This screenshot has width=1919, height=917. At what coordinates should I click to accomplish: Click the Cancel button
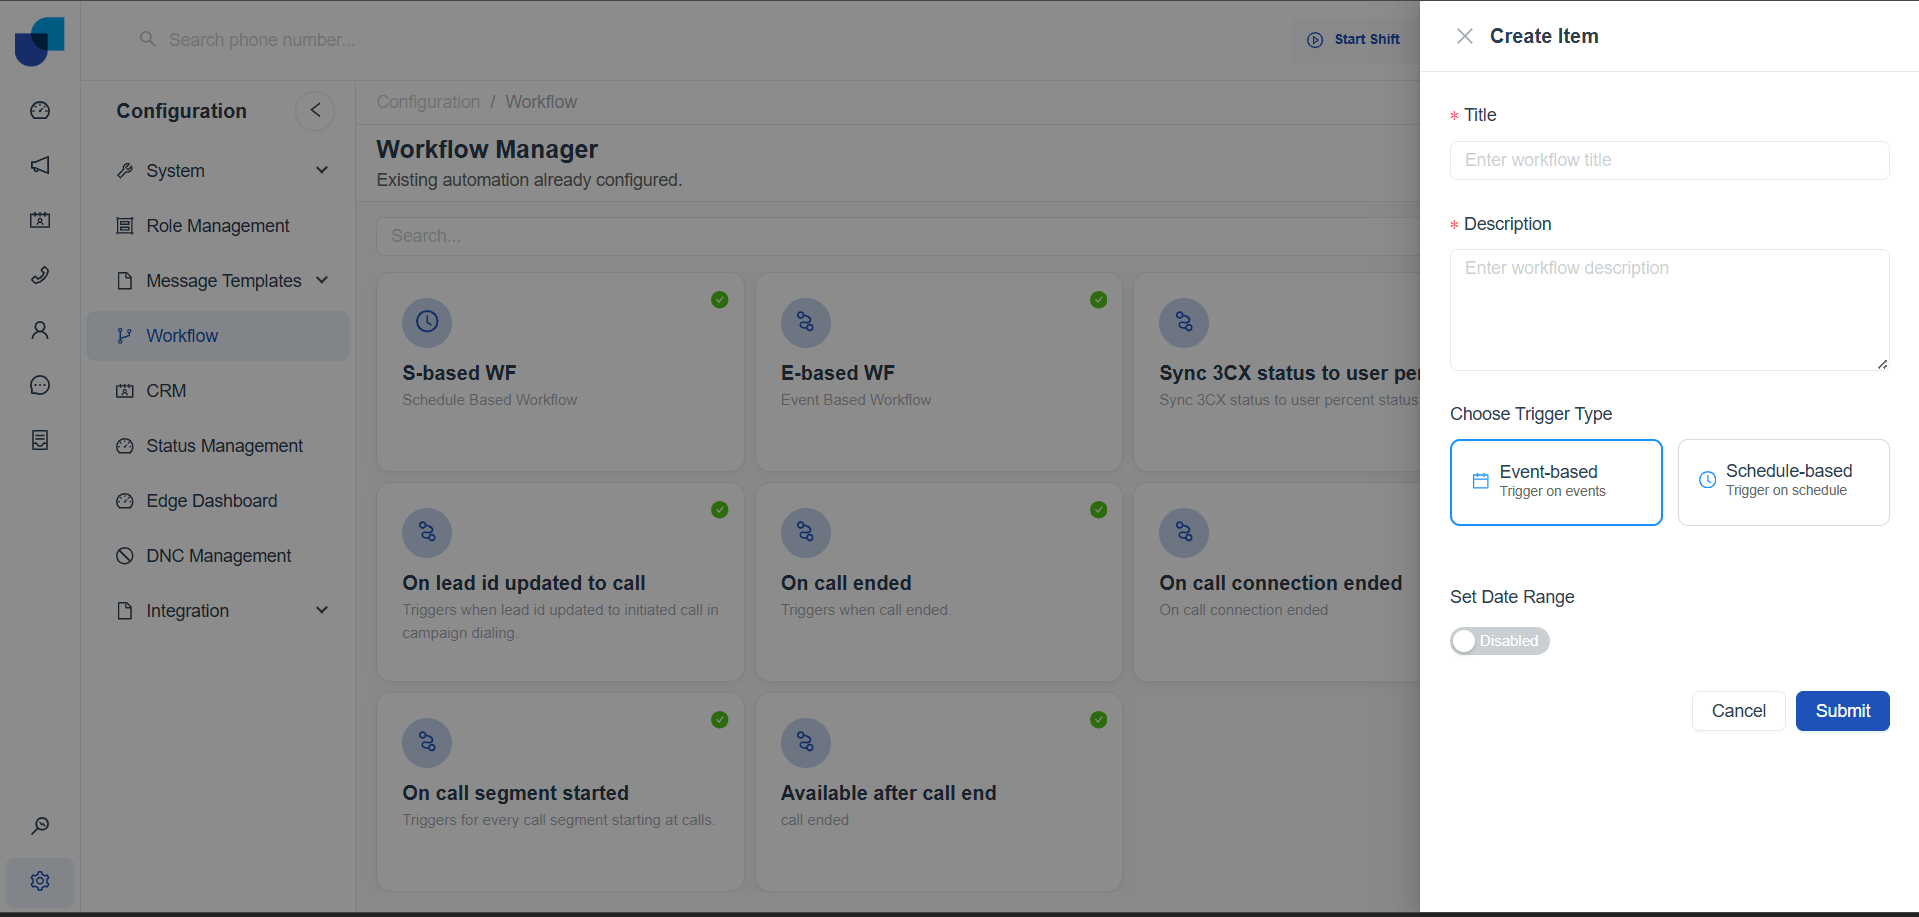tap(1738, 711)
